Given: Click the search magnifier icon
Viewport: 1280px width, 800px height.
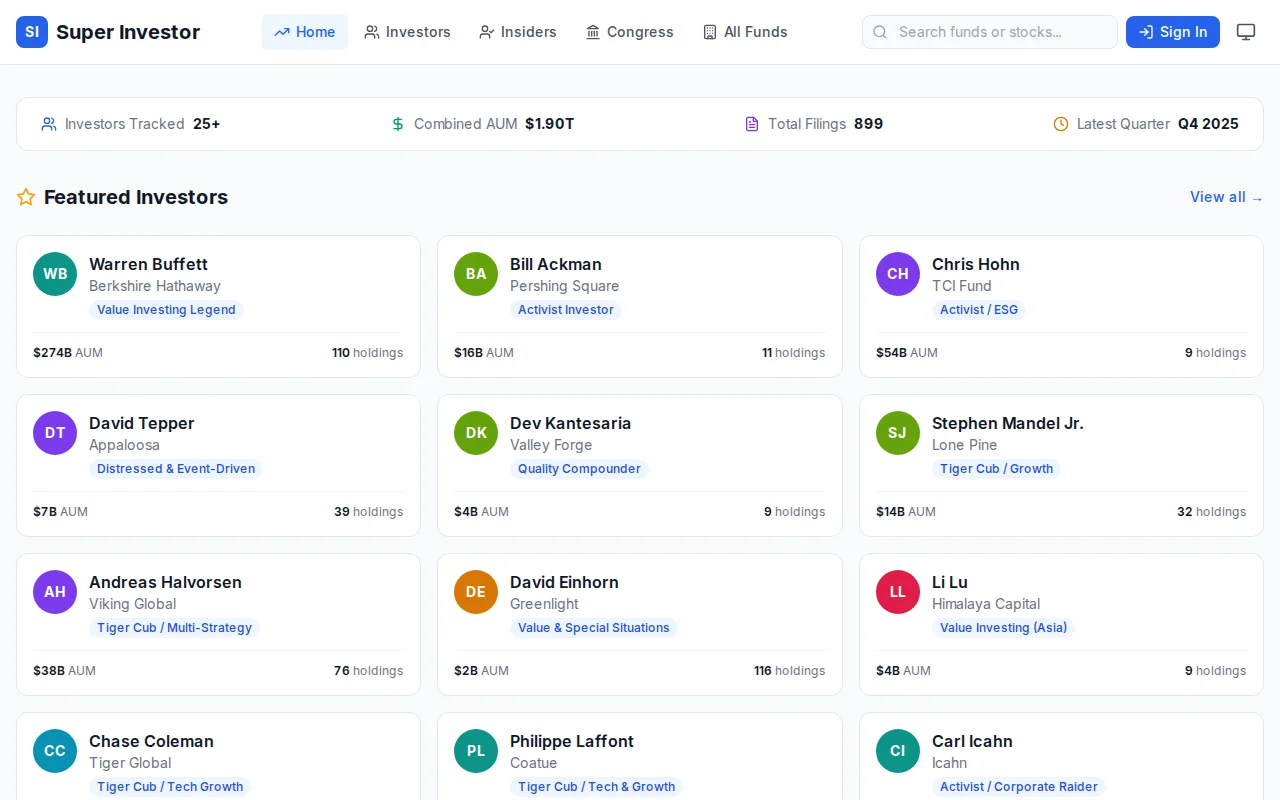Looking at the screenshot, I should [880, 32].
